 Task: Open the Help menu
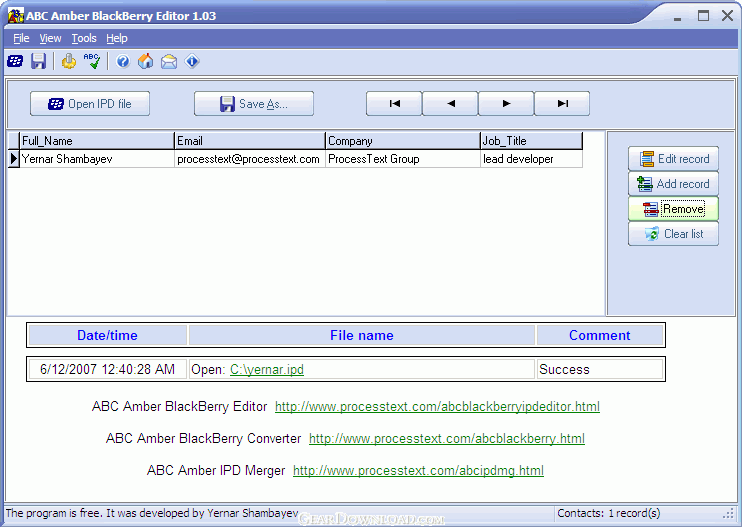click(x=116, y=38)
